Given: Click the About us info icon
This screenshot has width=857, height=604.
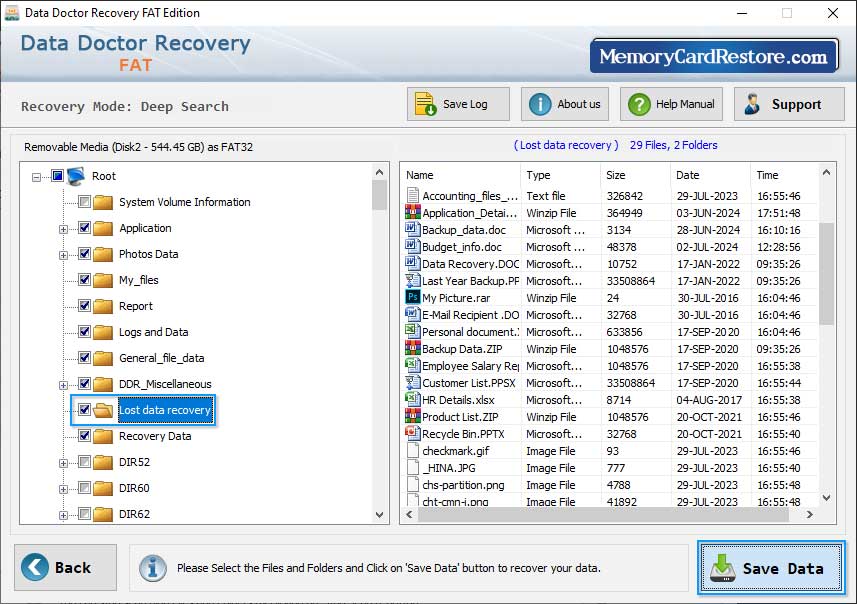Looking at the screenshot, I should click(540, 104).
